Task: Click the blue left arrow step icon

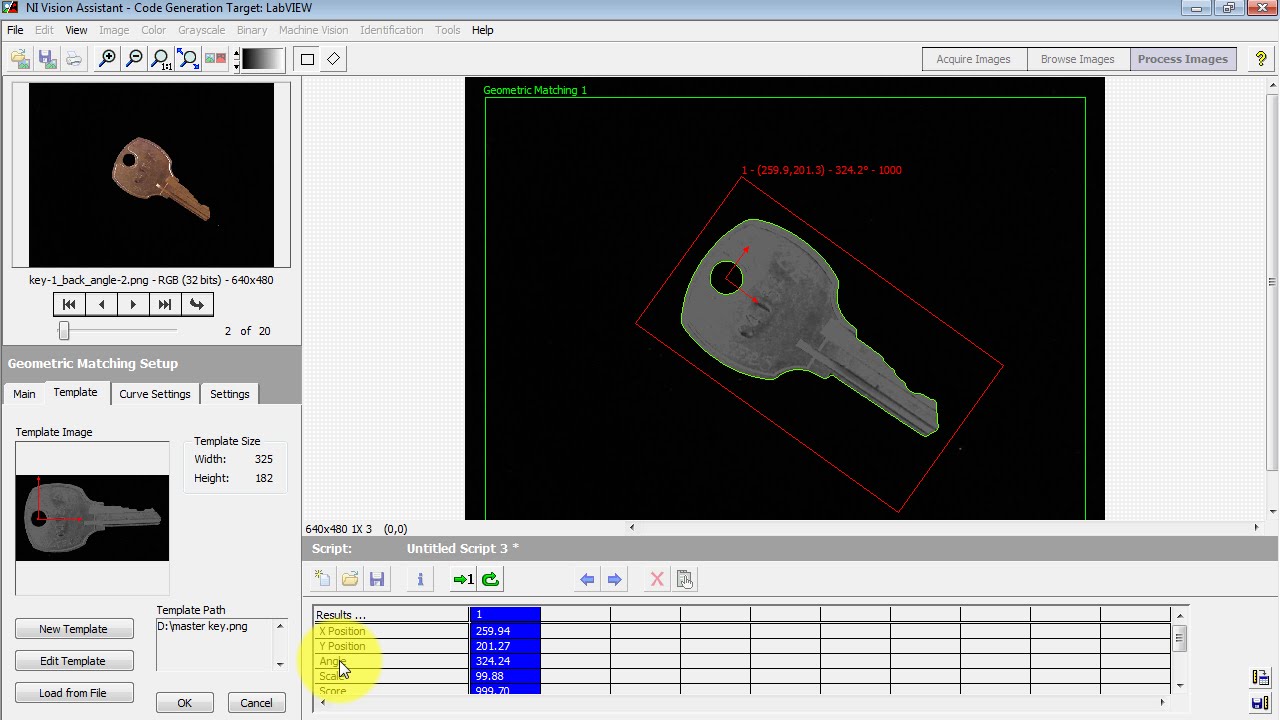Action: pyautogui.click(x=587, y=579)
